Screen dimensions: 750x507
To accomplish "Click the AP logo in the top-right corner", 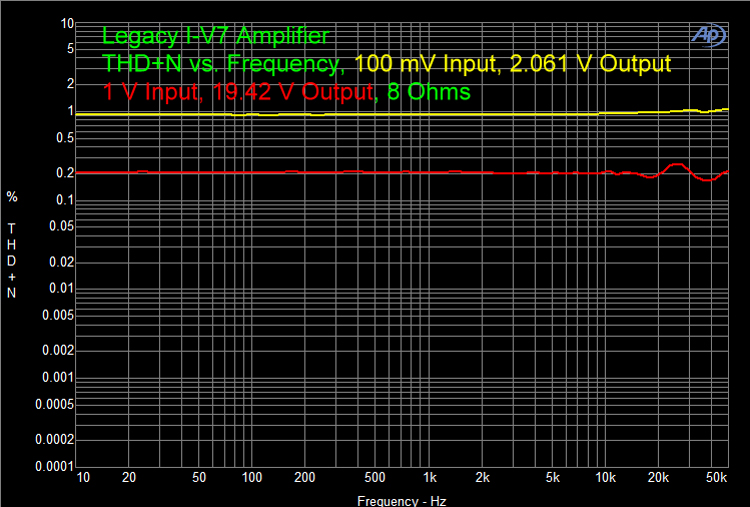I will pyautogui.click(x=709, y=35).
